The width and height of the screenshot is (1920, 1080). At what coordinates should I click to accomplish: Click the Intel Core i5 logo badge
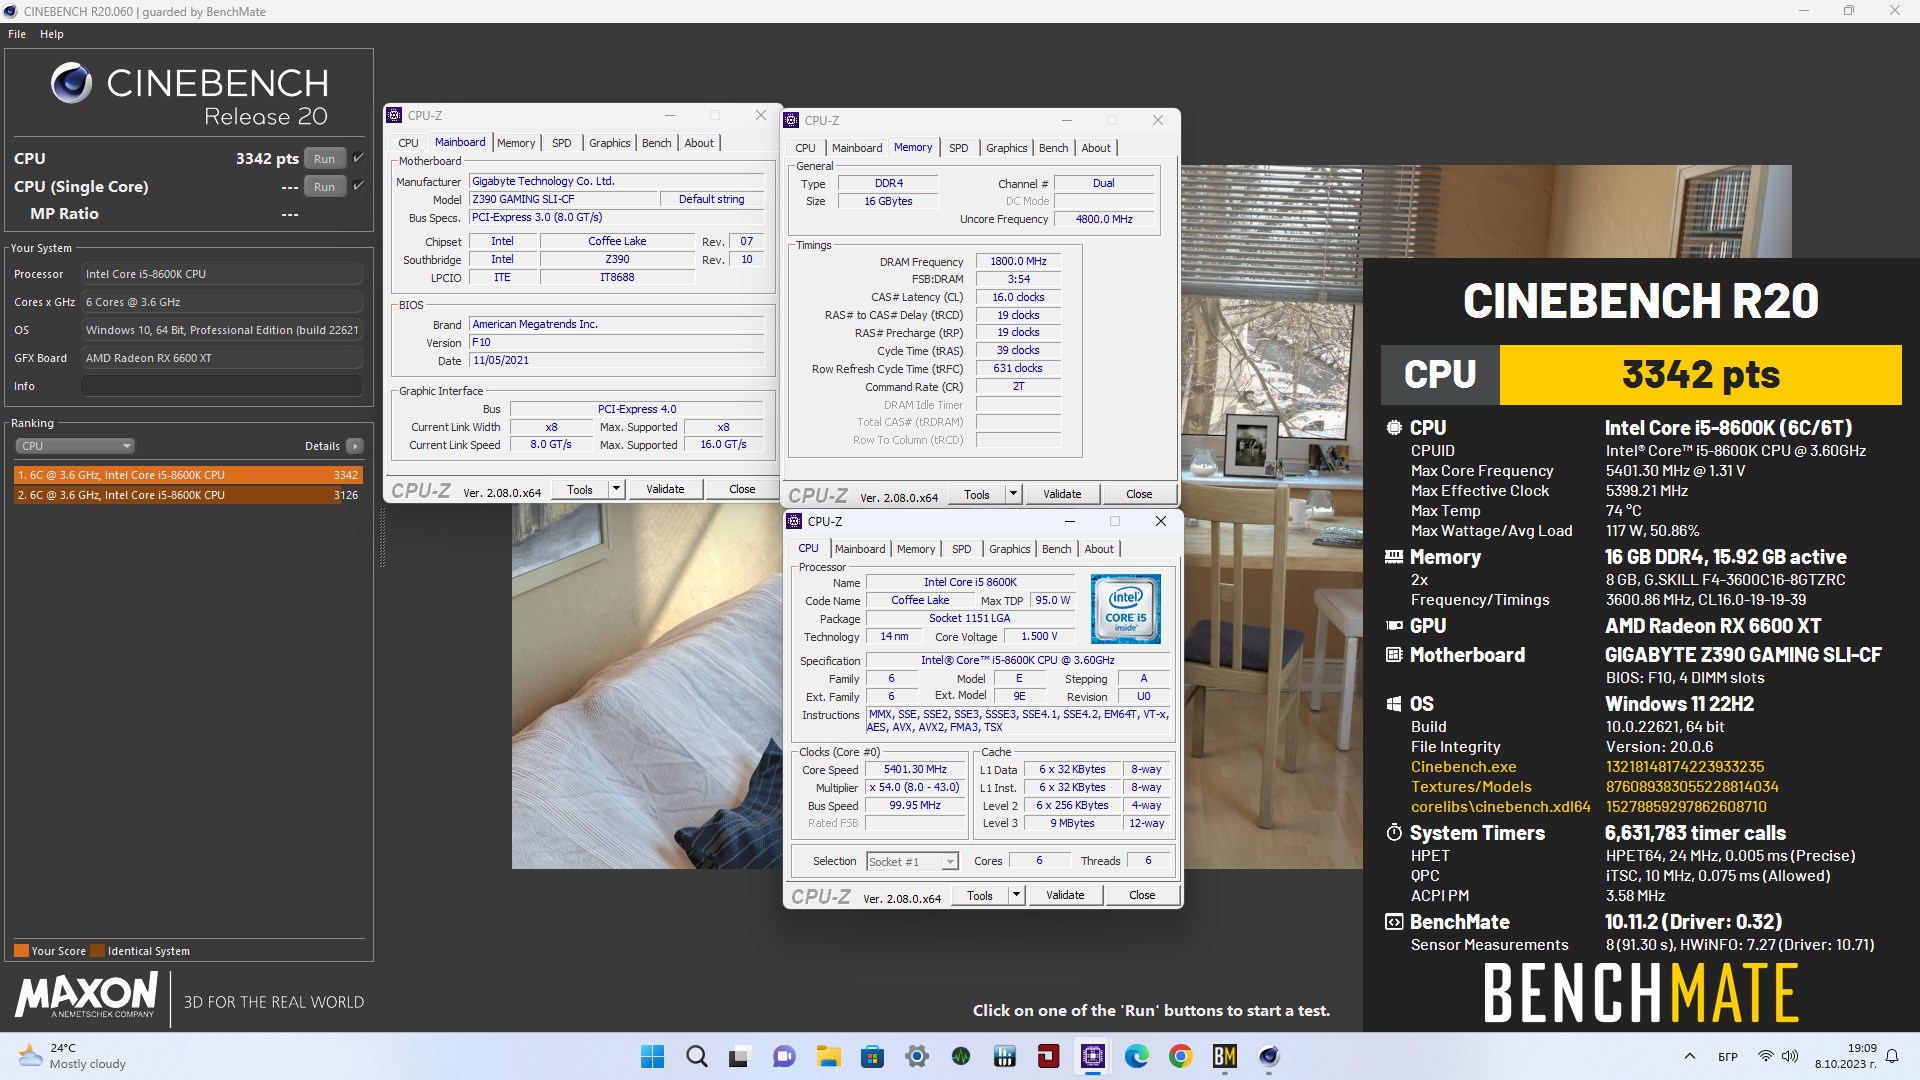point(1125,609)
